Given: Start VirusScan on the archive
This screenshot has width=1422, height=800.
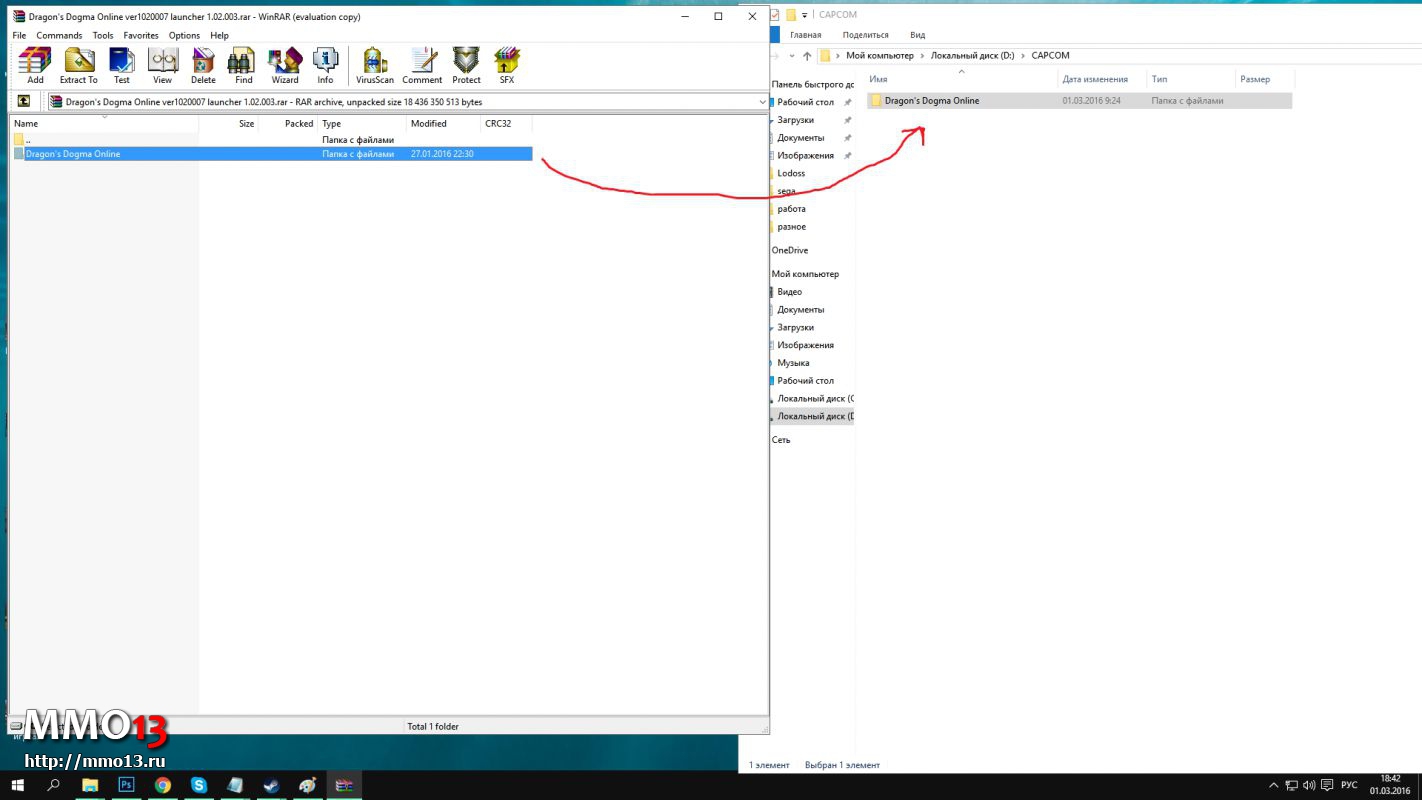Looking at the screenshot, I should coord(375,66).
